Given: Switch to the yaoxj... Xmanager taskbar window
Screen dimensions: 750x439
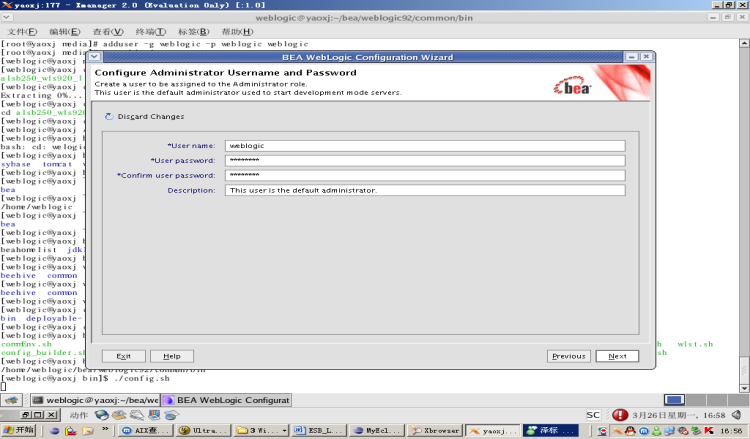Looking at the screenshot, I should pyautogui.click(x=493, y=430).
